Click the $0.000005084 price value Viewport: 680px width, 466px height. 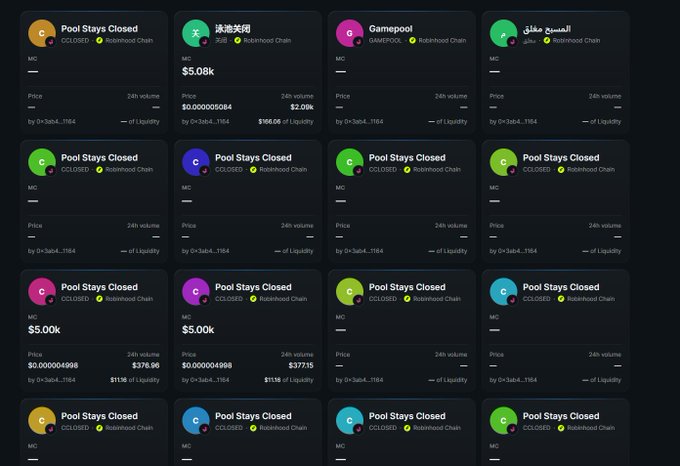click(x=207, y=107)
